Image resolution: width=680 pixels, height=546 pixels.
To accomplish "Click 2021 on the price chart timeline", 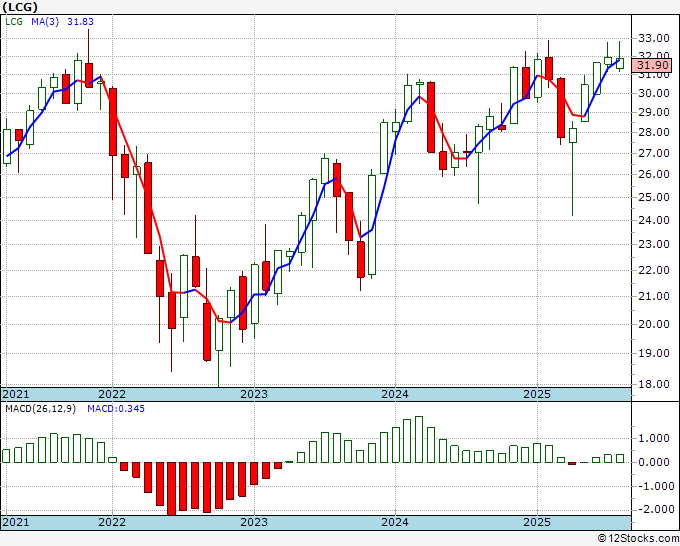I will pyautogui.click(x=16, y=394).
